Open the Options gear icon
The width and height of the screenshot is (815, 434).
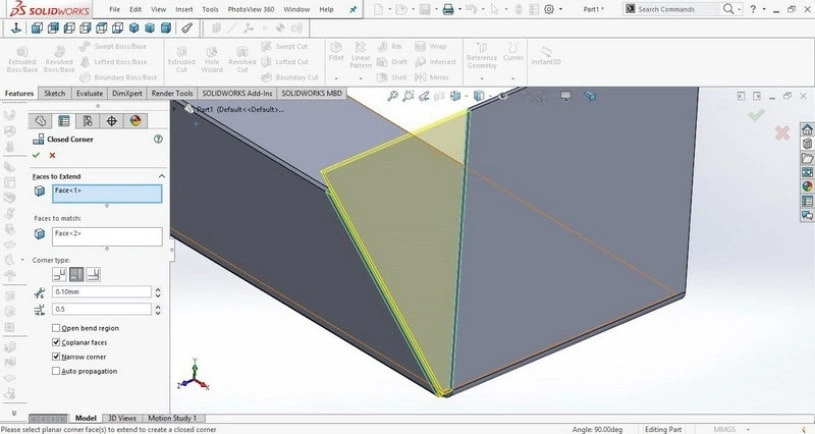coord(547,9)
